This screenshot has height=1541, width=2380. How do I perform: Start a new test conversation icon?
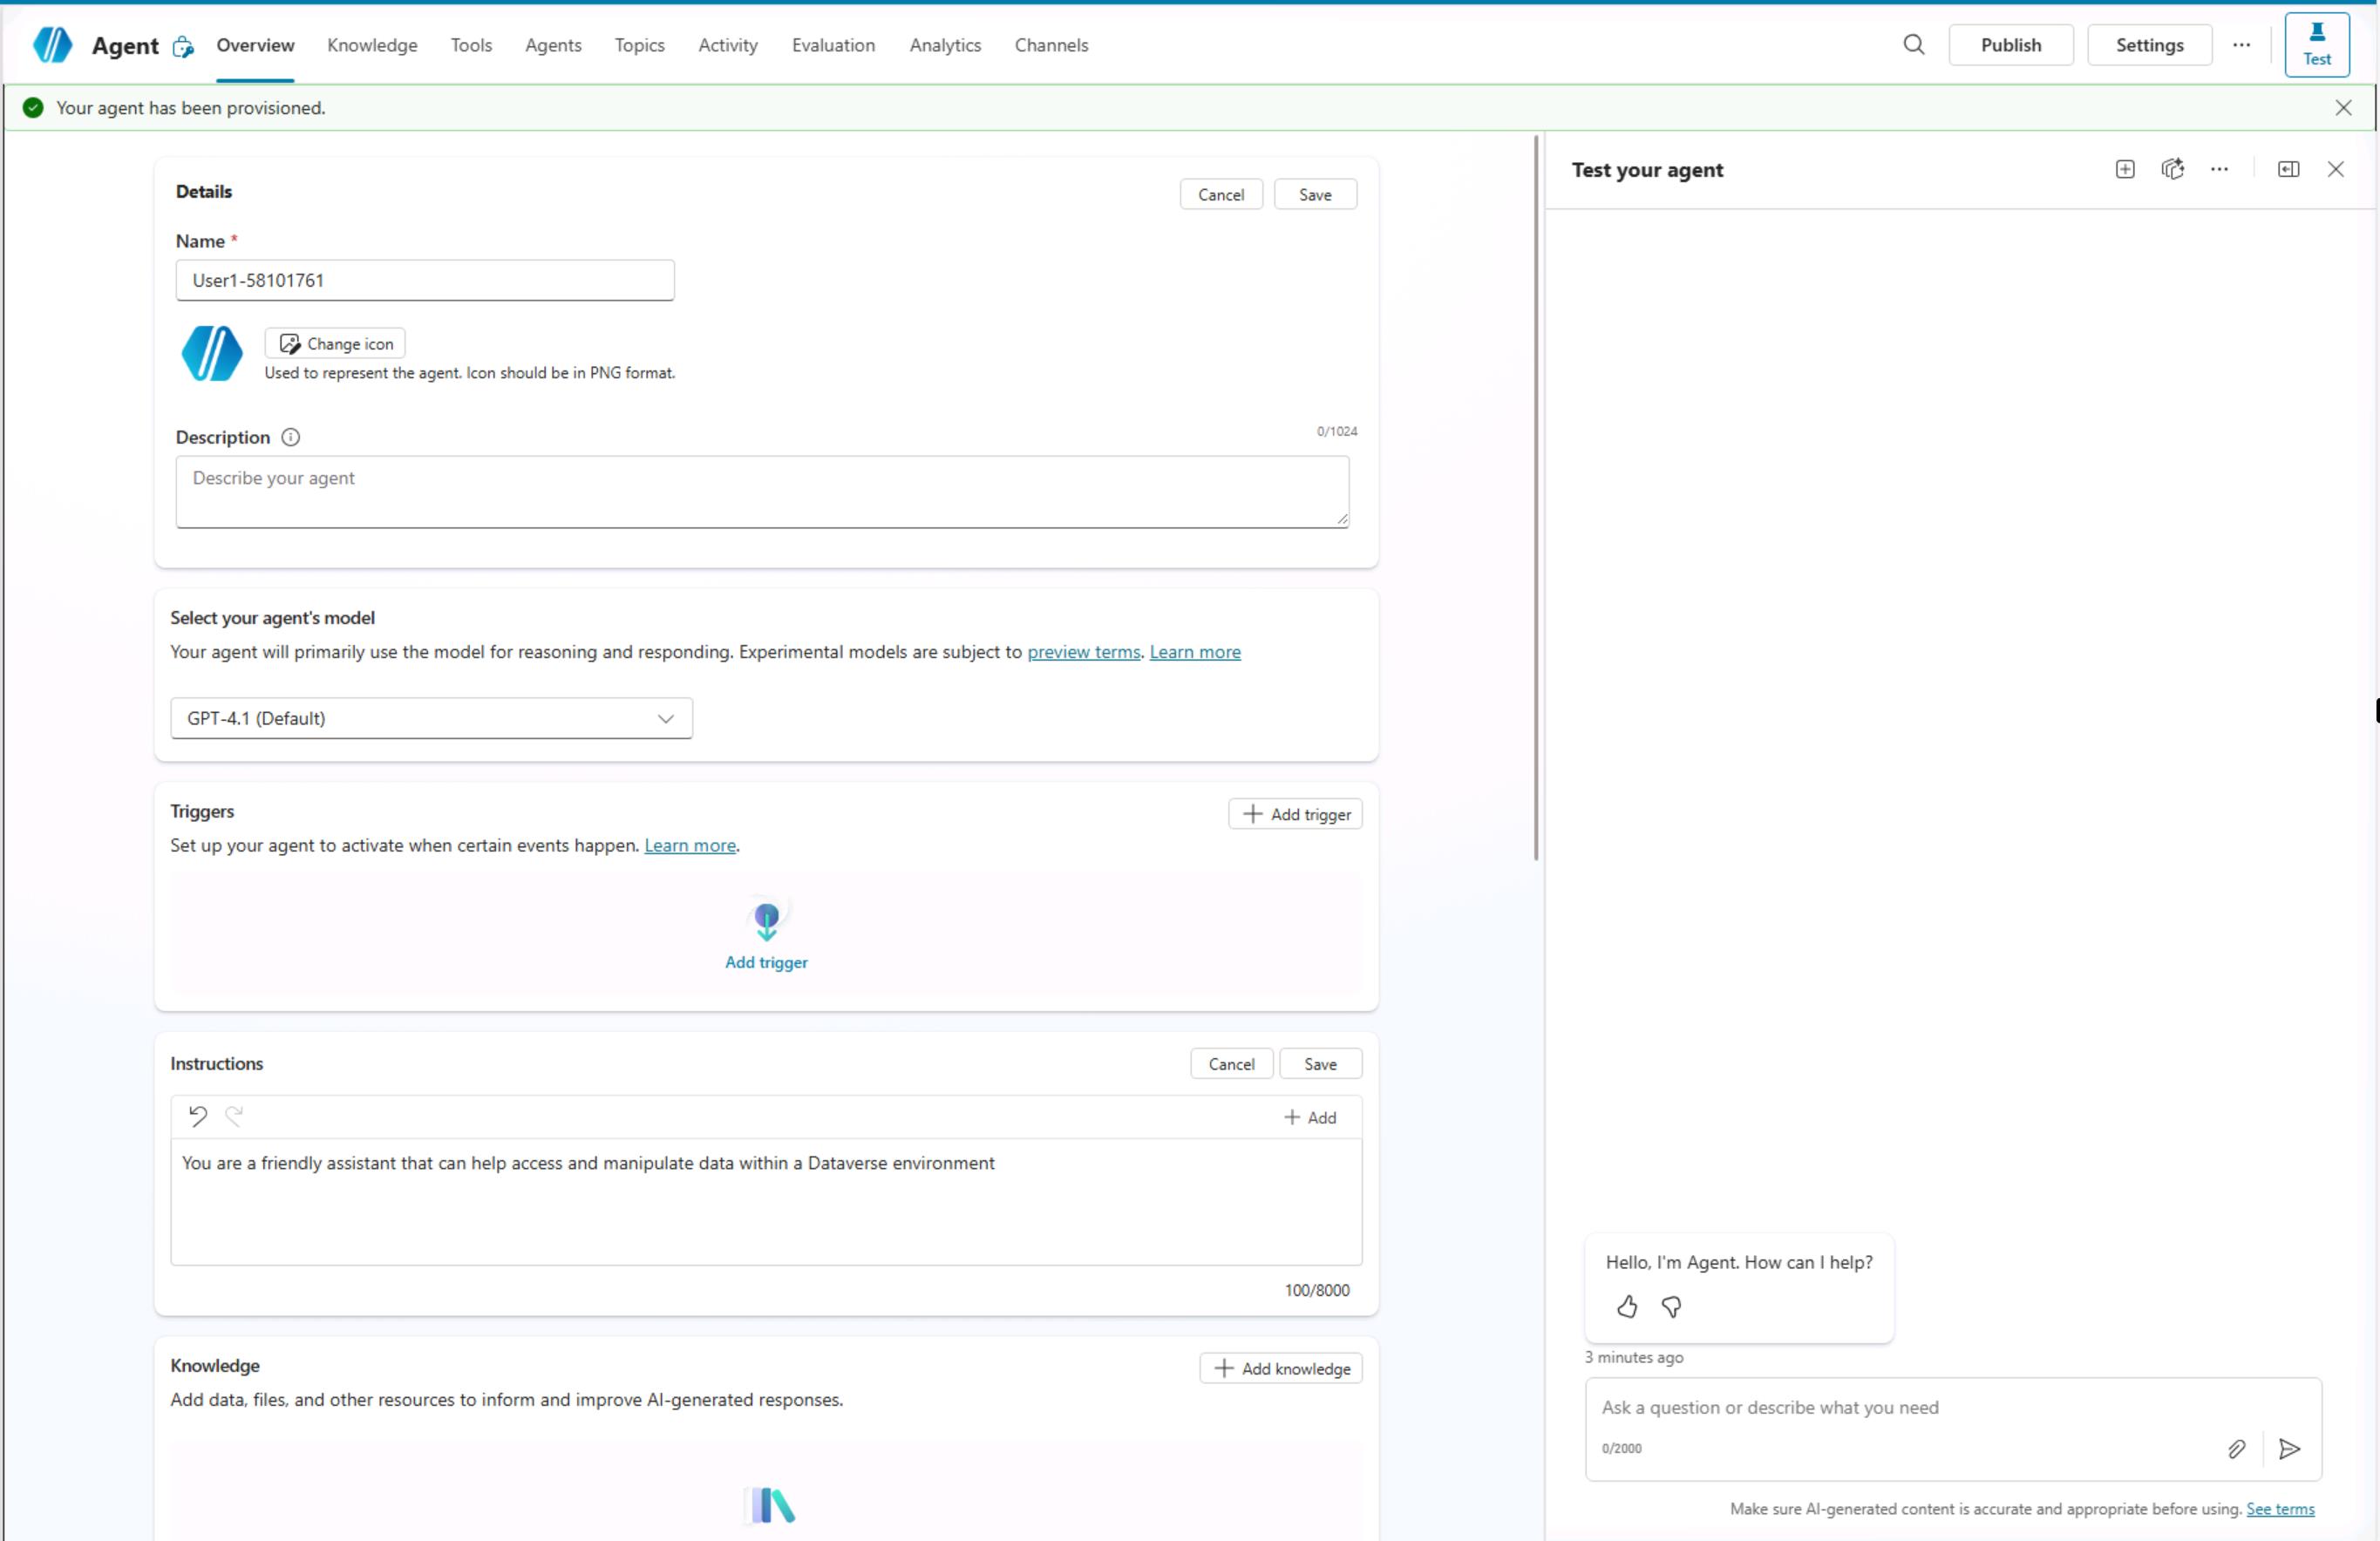coord(2125,169)
